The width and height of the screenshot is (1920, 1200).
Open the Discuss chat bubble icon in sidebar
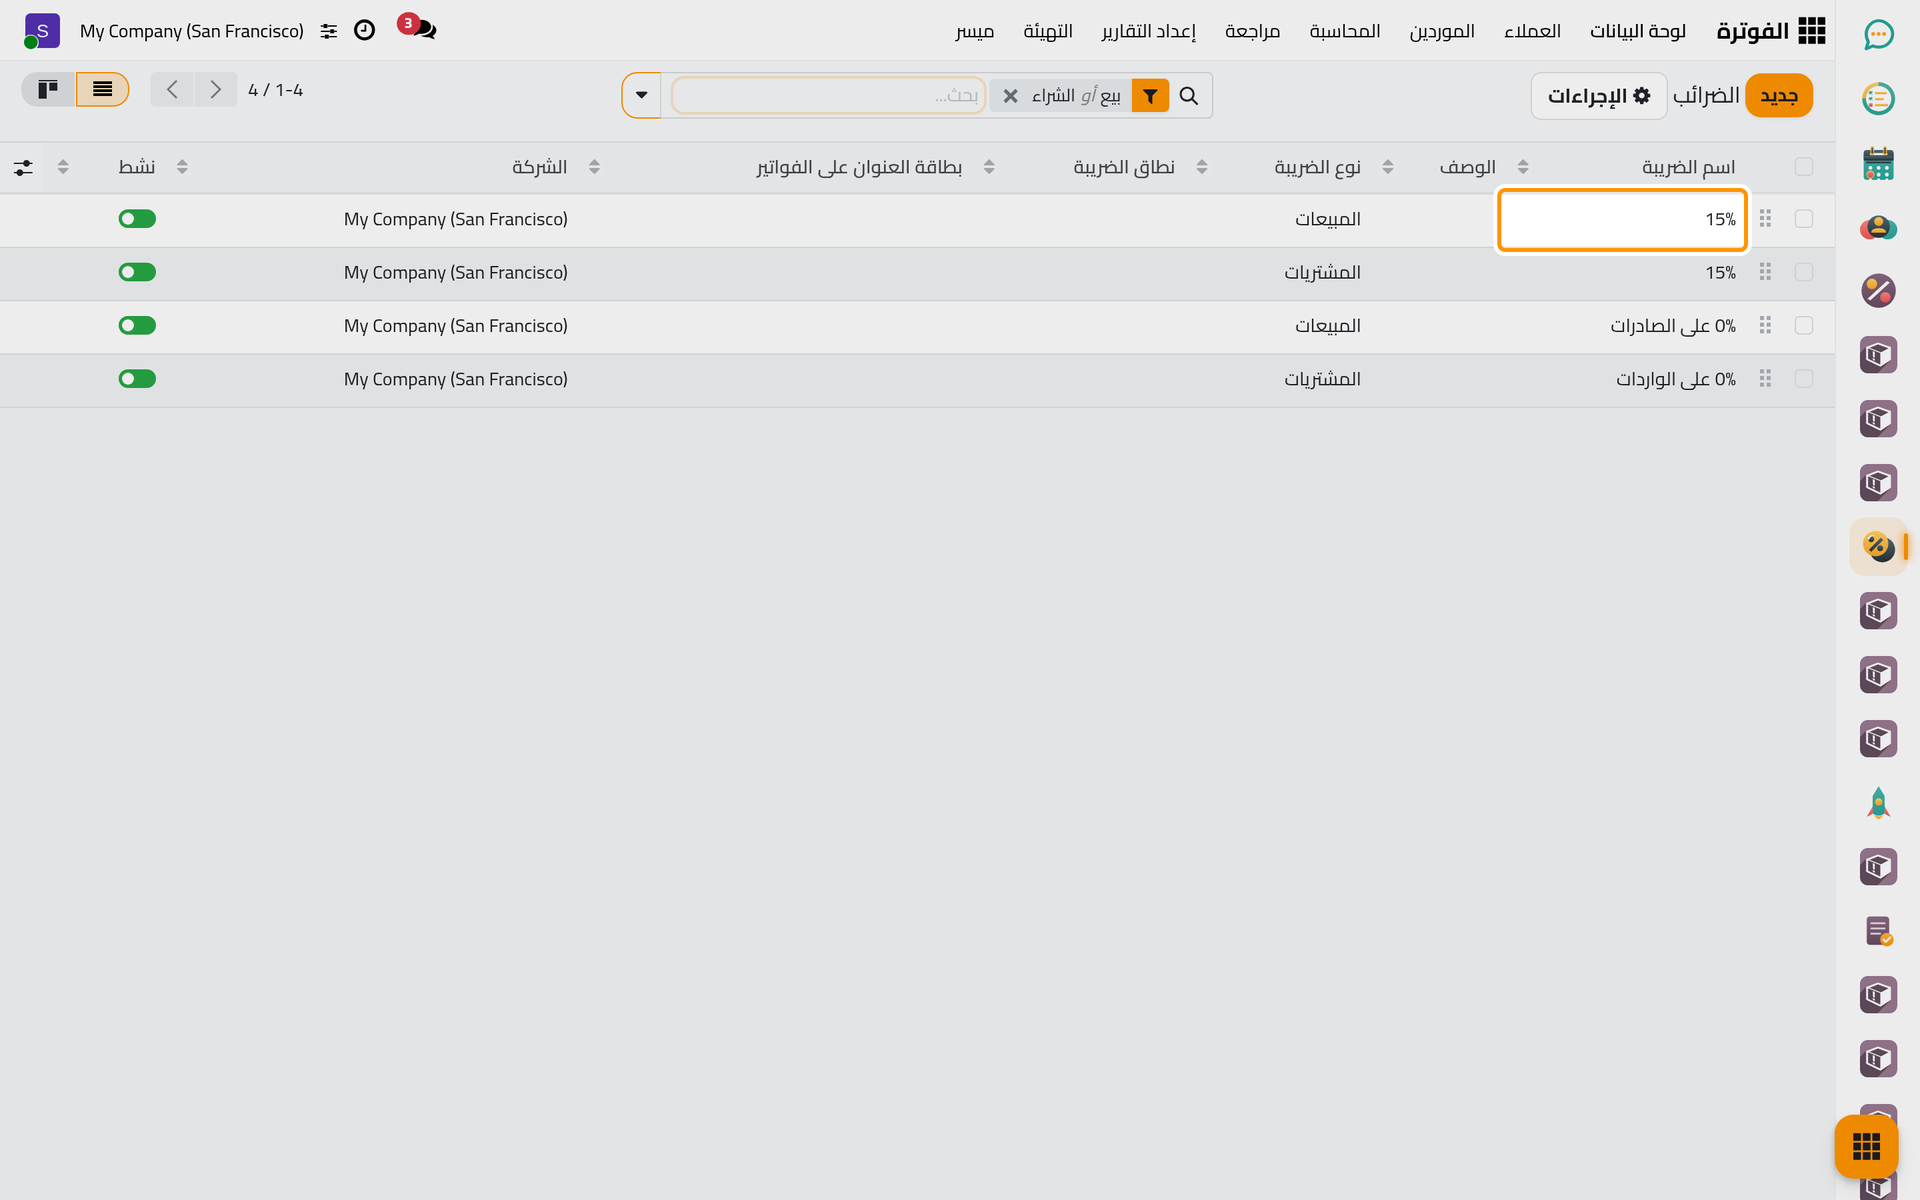click(1878, 35)
